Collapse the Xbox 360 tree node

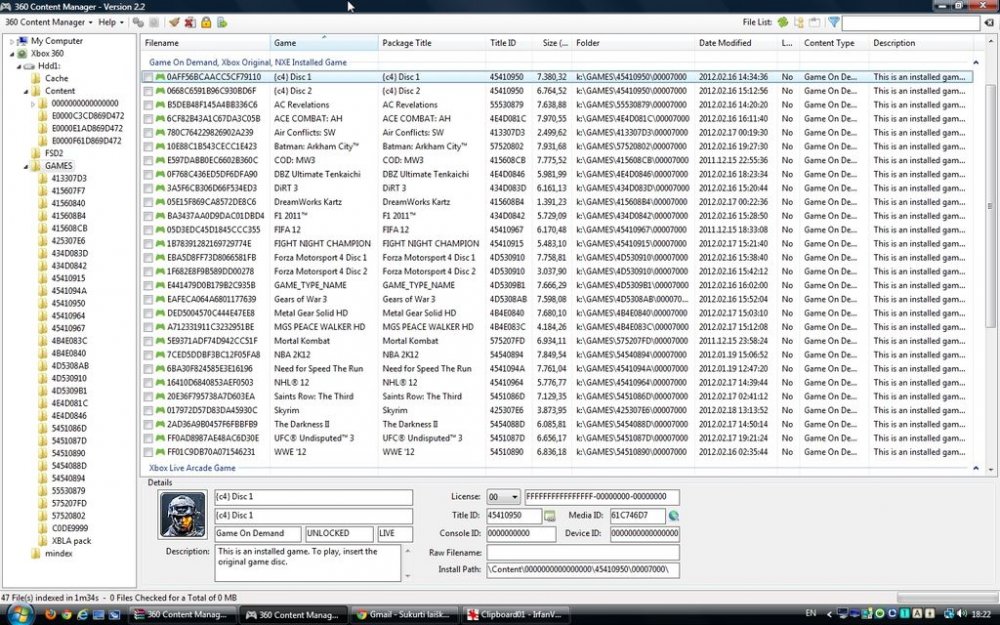coord(12,54)
